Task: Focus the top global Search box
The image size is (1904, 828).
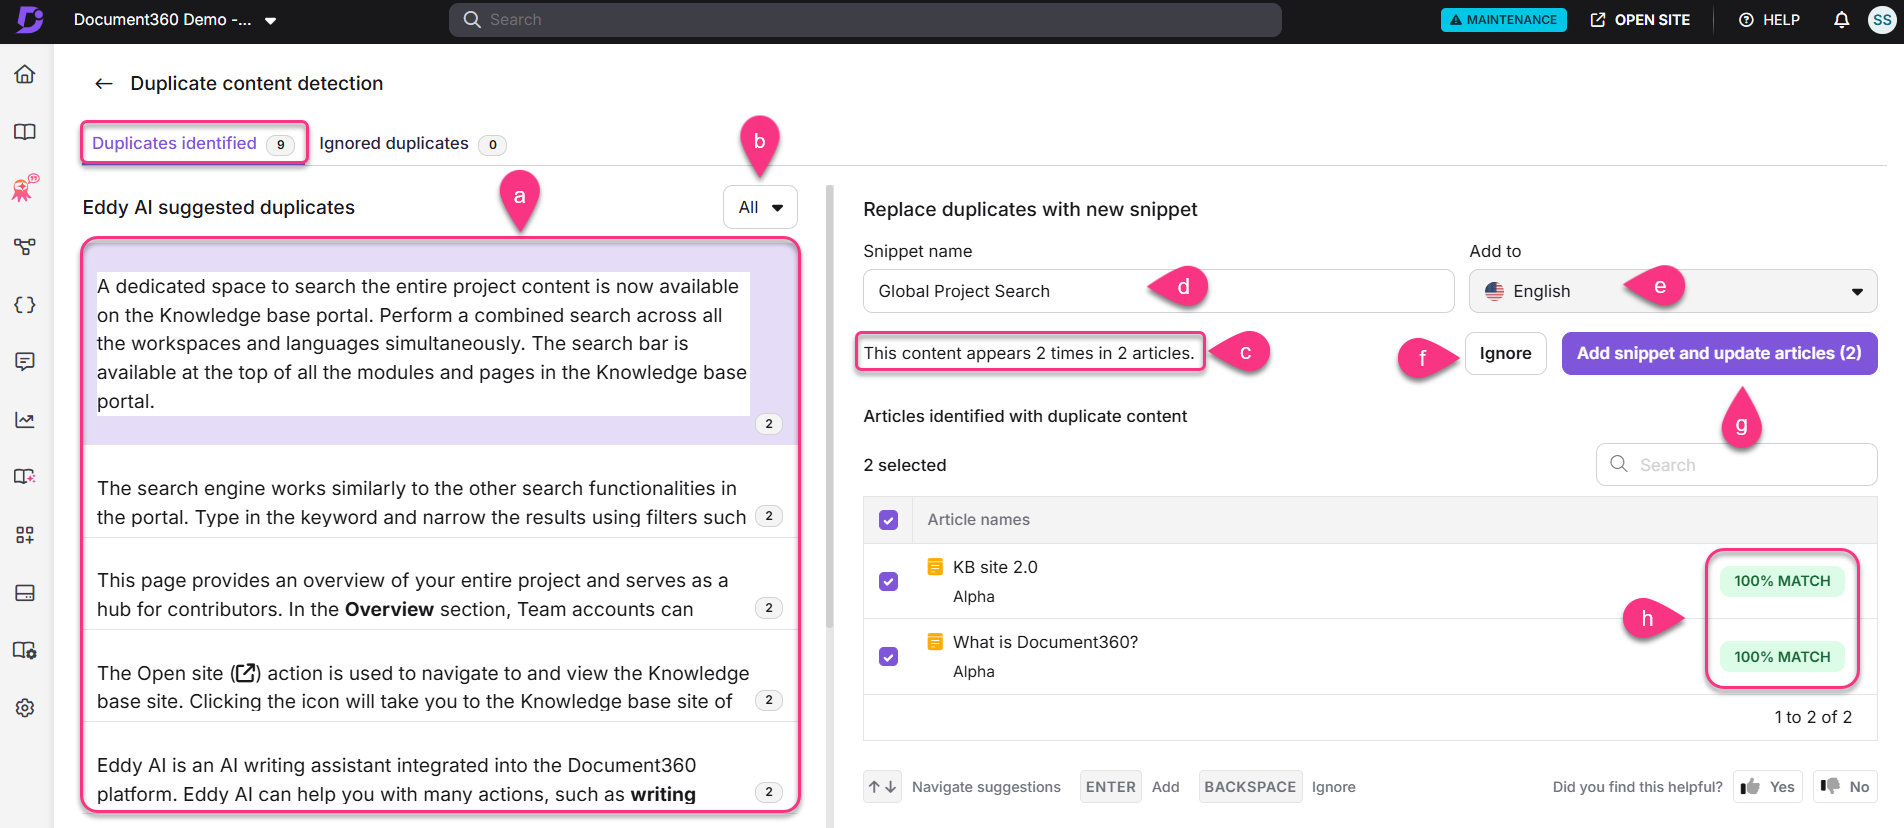Action: pos(865,20)
